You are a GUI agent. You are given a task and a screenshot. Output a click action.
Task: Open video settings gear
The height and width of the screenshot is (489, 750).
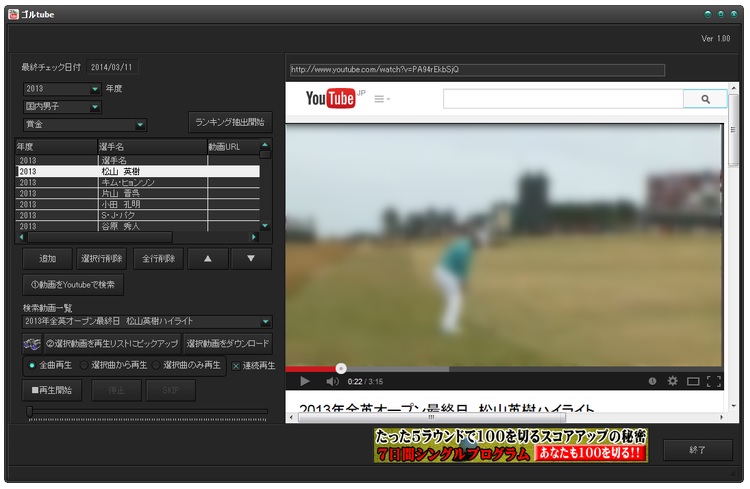point(673,381)
